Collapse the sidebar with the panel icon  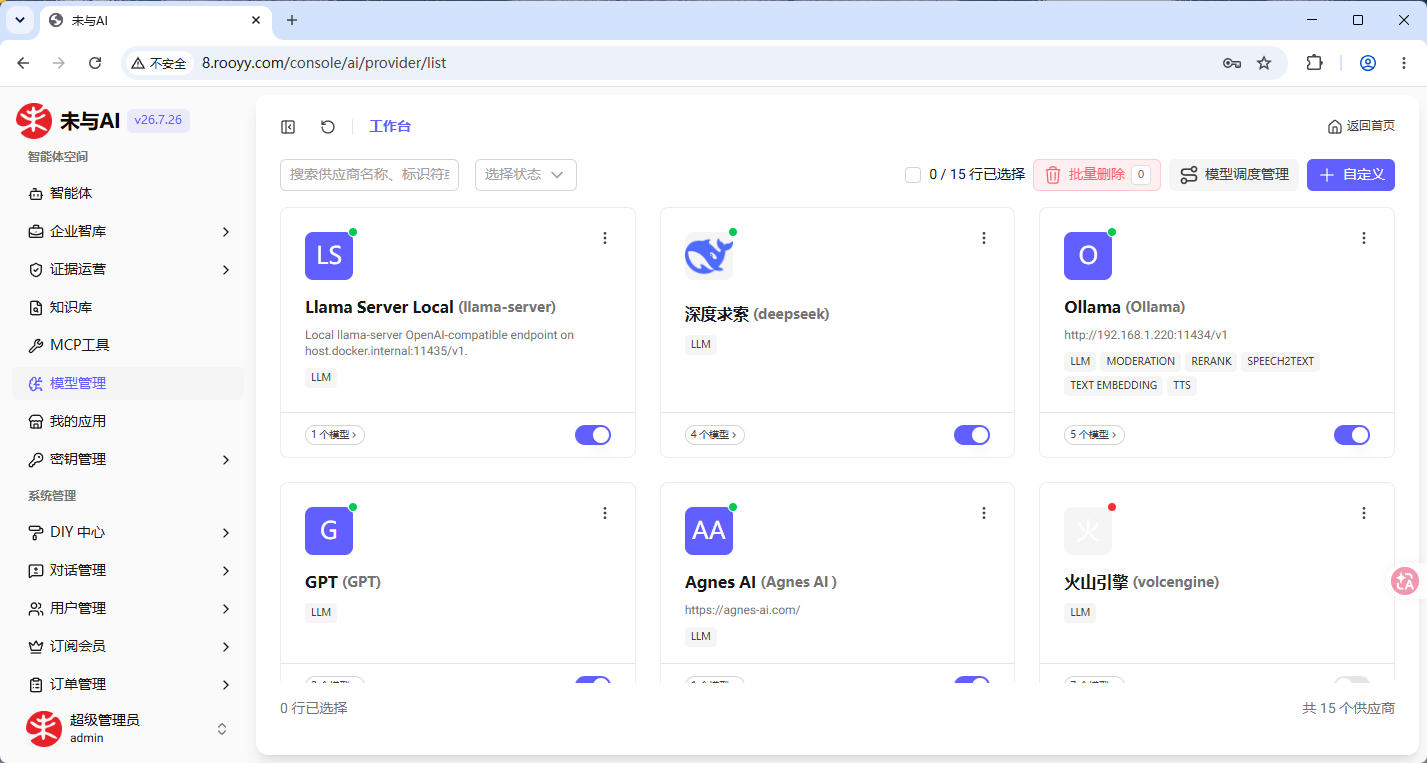288,127
